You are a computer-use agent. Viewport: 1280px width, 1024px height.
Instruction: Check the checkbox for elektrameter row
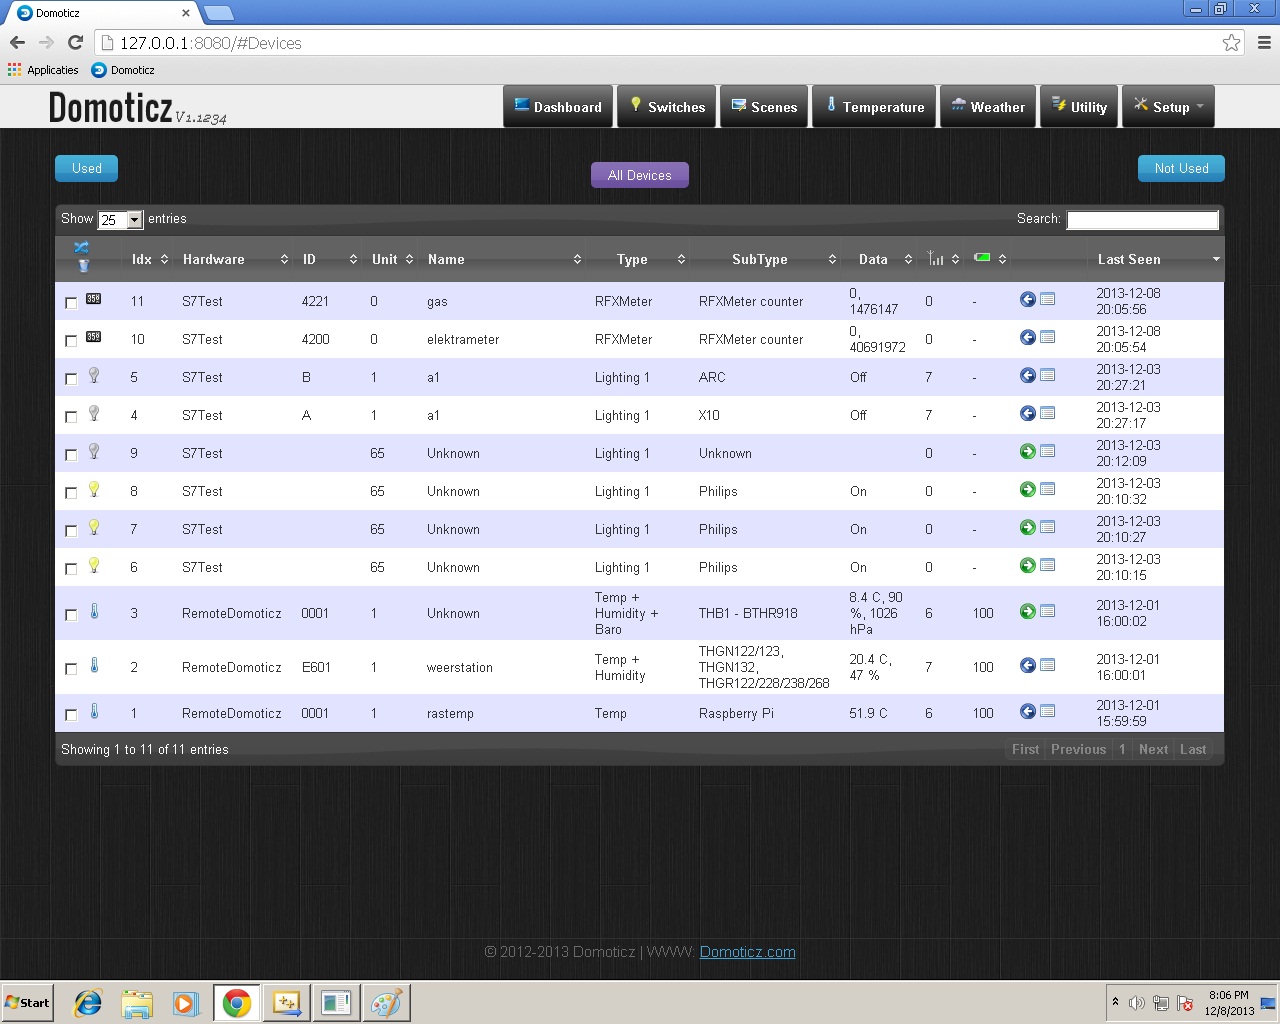coord(71,341)
